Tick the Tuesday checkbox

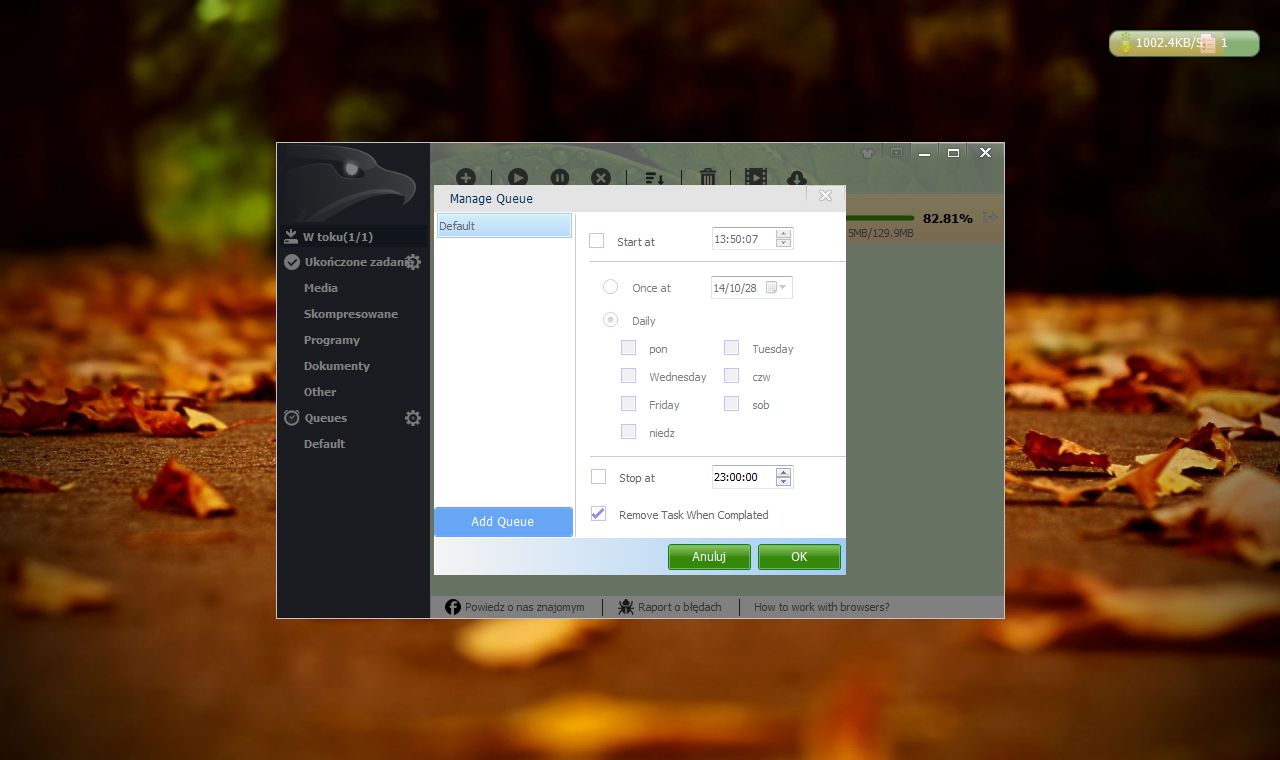[x=732, y=348]
